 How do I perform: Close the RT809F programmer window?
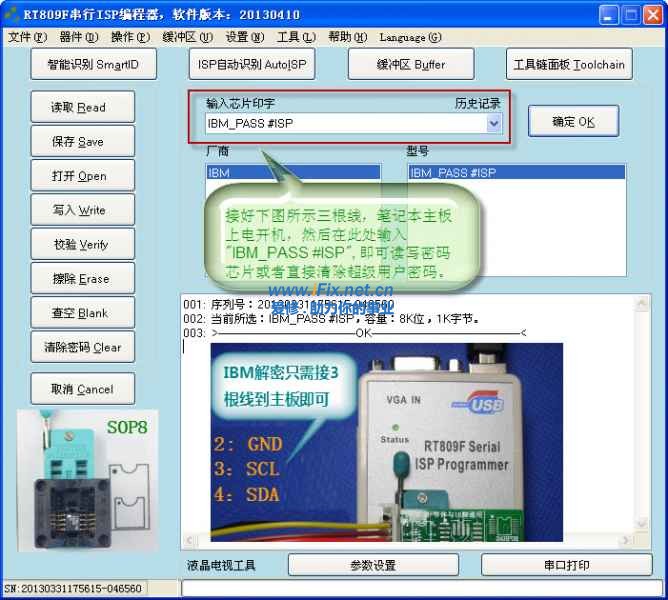653,15
